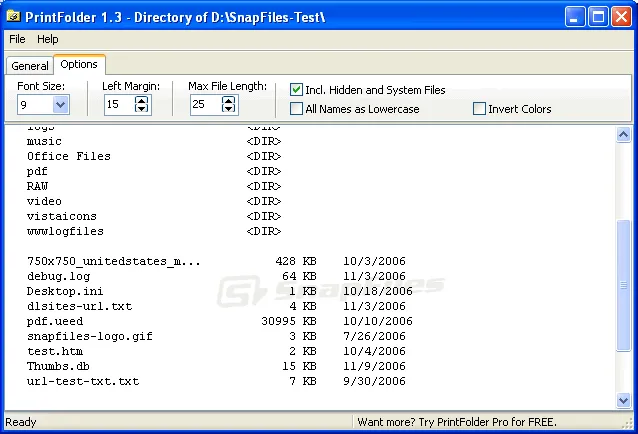Uncheck Incl. Hidden and System Files
The image size is (638, 434).
[x=296, y=89]
